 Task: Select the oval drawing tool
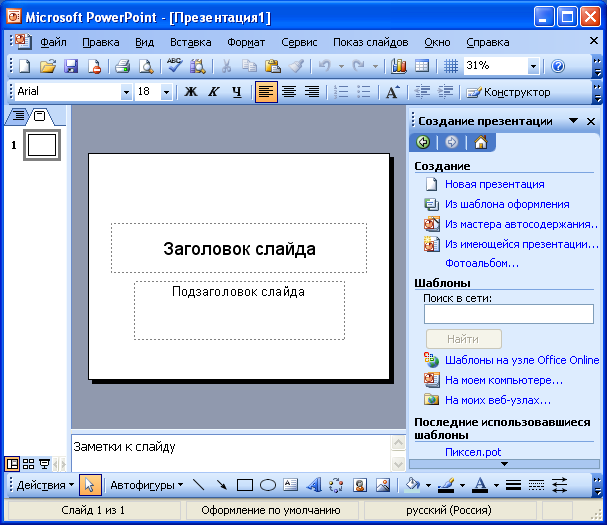(x=268, y=485)
